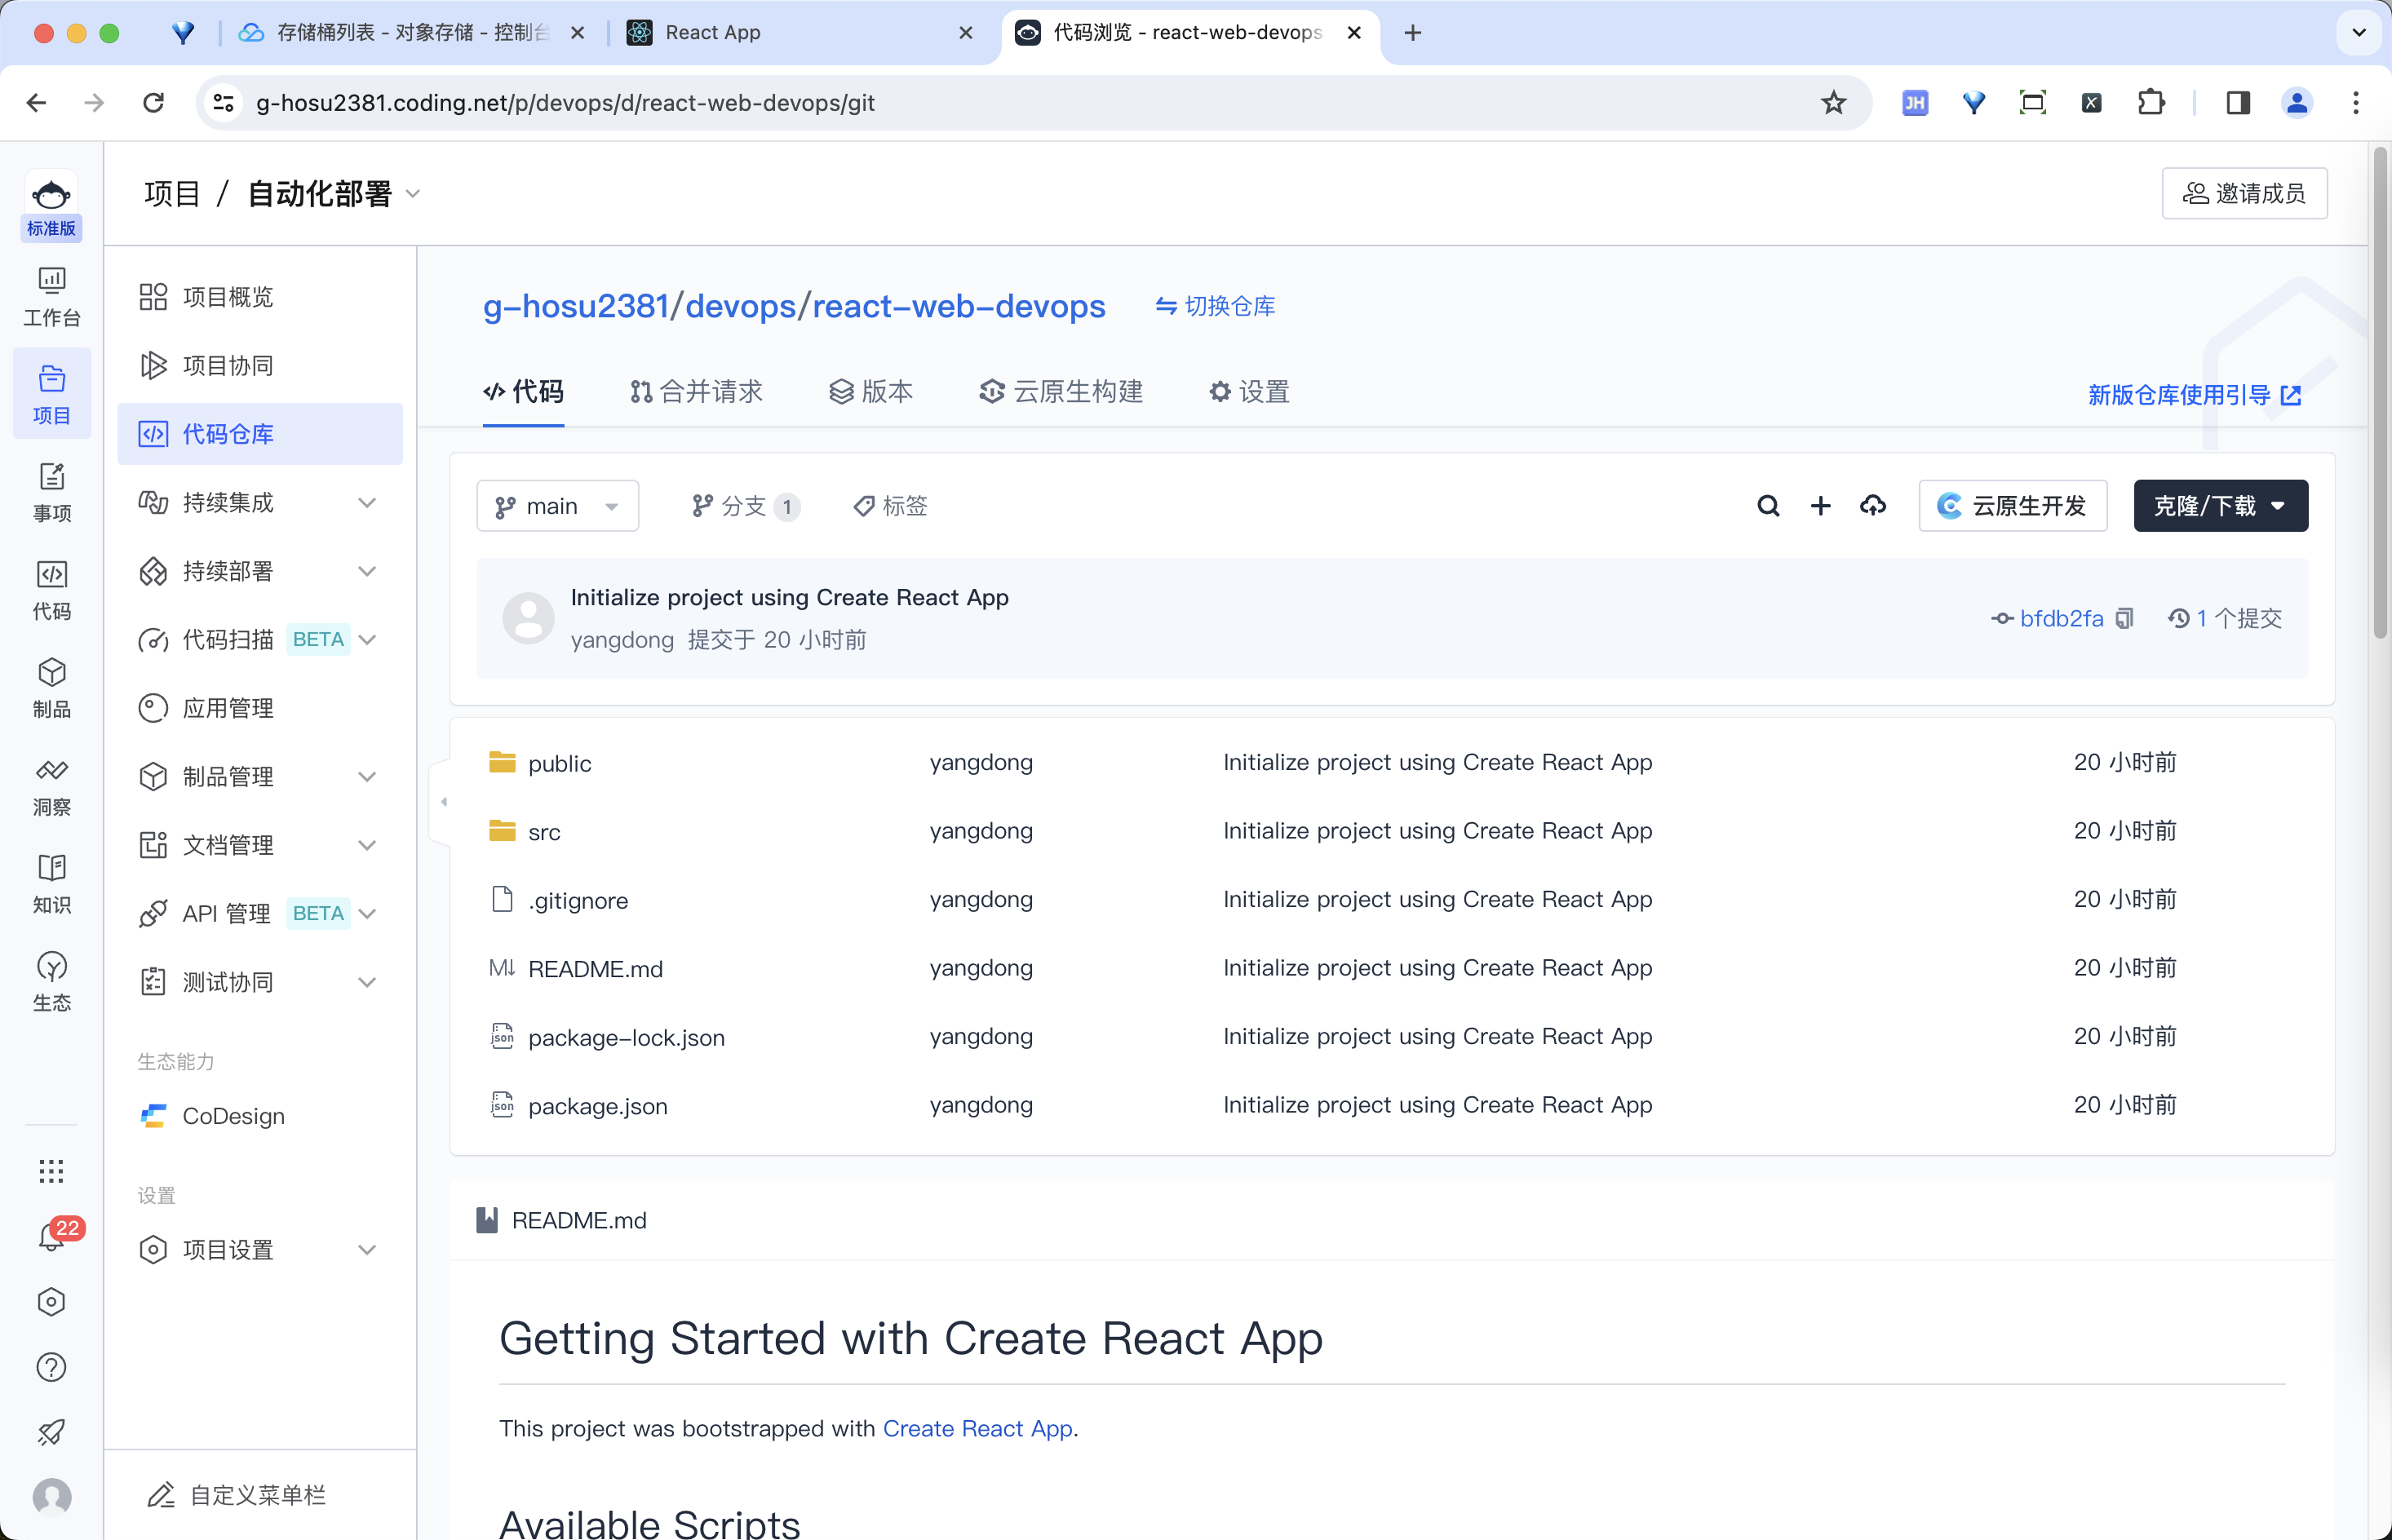Open the 克隆/下载 clone dropdown
Image resolution: width=2392 pixels, height=1540 pixels.
click(x=2220, y=506)
